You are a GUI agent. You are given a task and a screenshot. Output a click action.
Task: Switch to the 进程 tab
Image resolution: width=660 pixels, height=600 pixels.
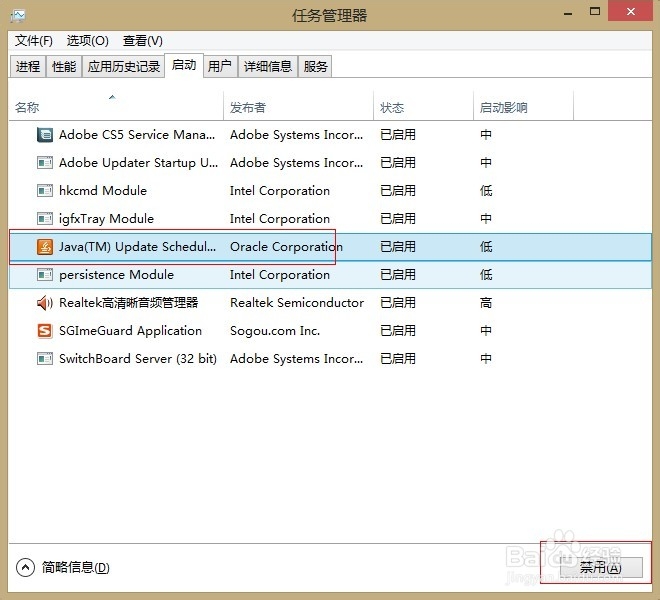pyautogui.click(x=28, y=67)
